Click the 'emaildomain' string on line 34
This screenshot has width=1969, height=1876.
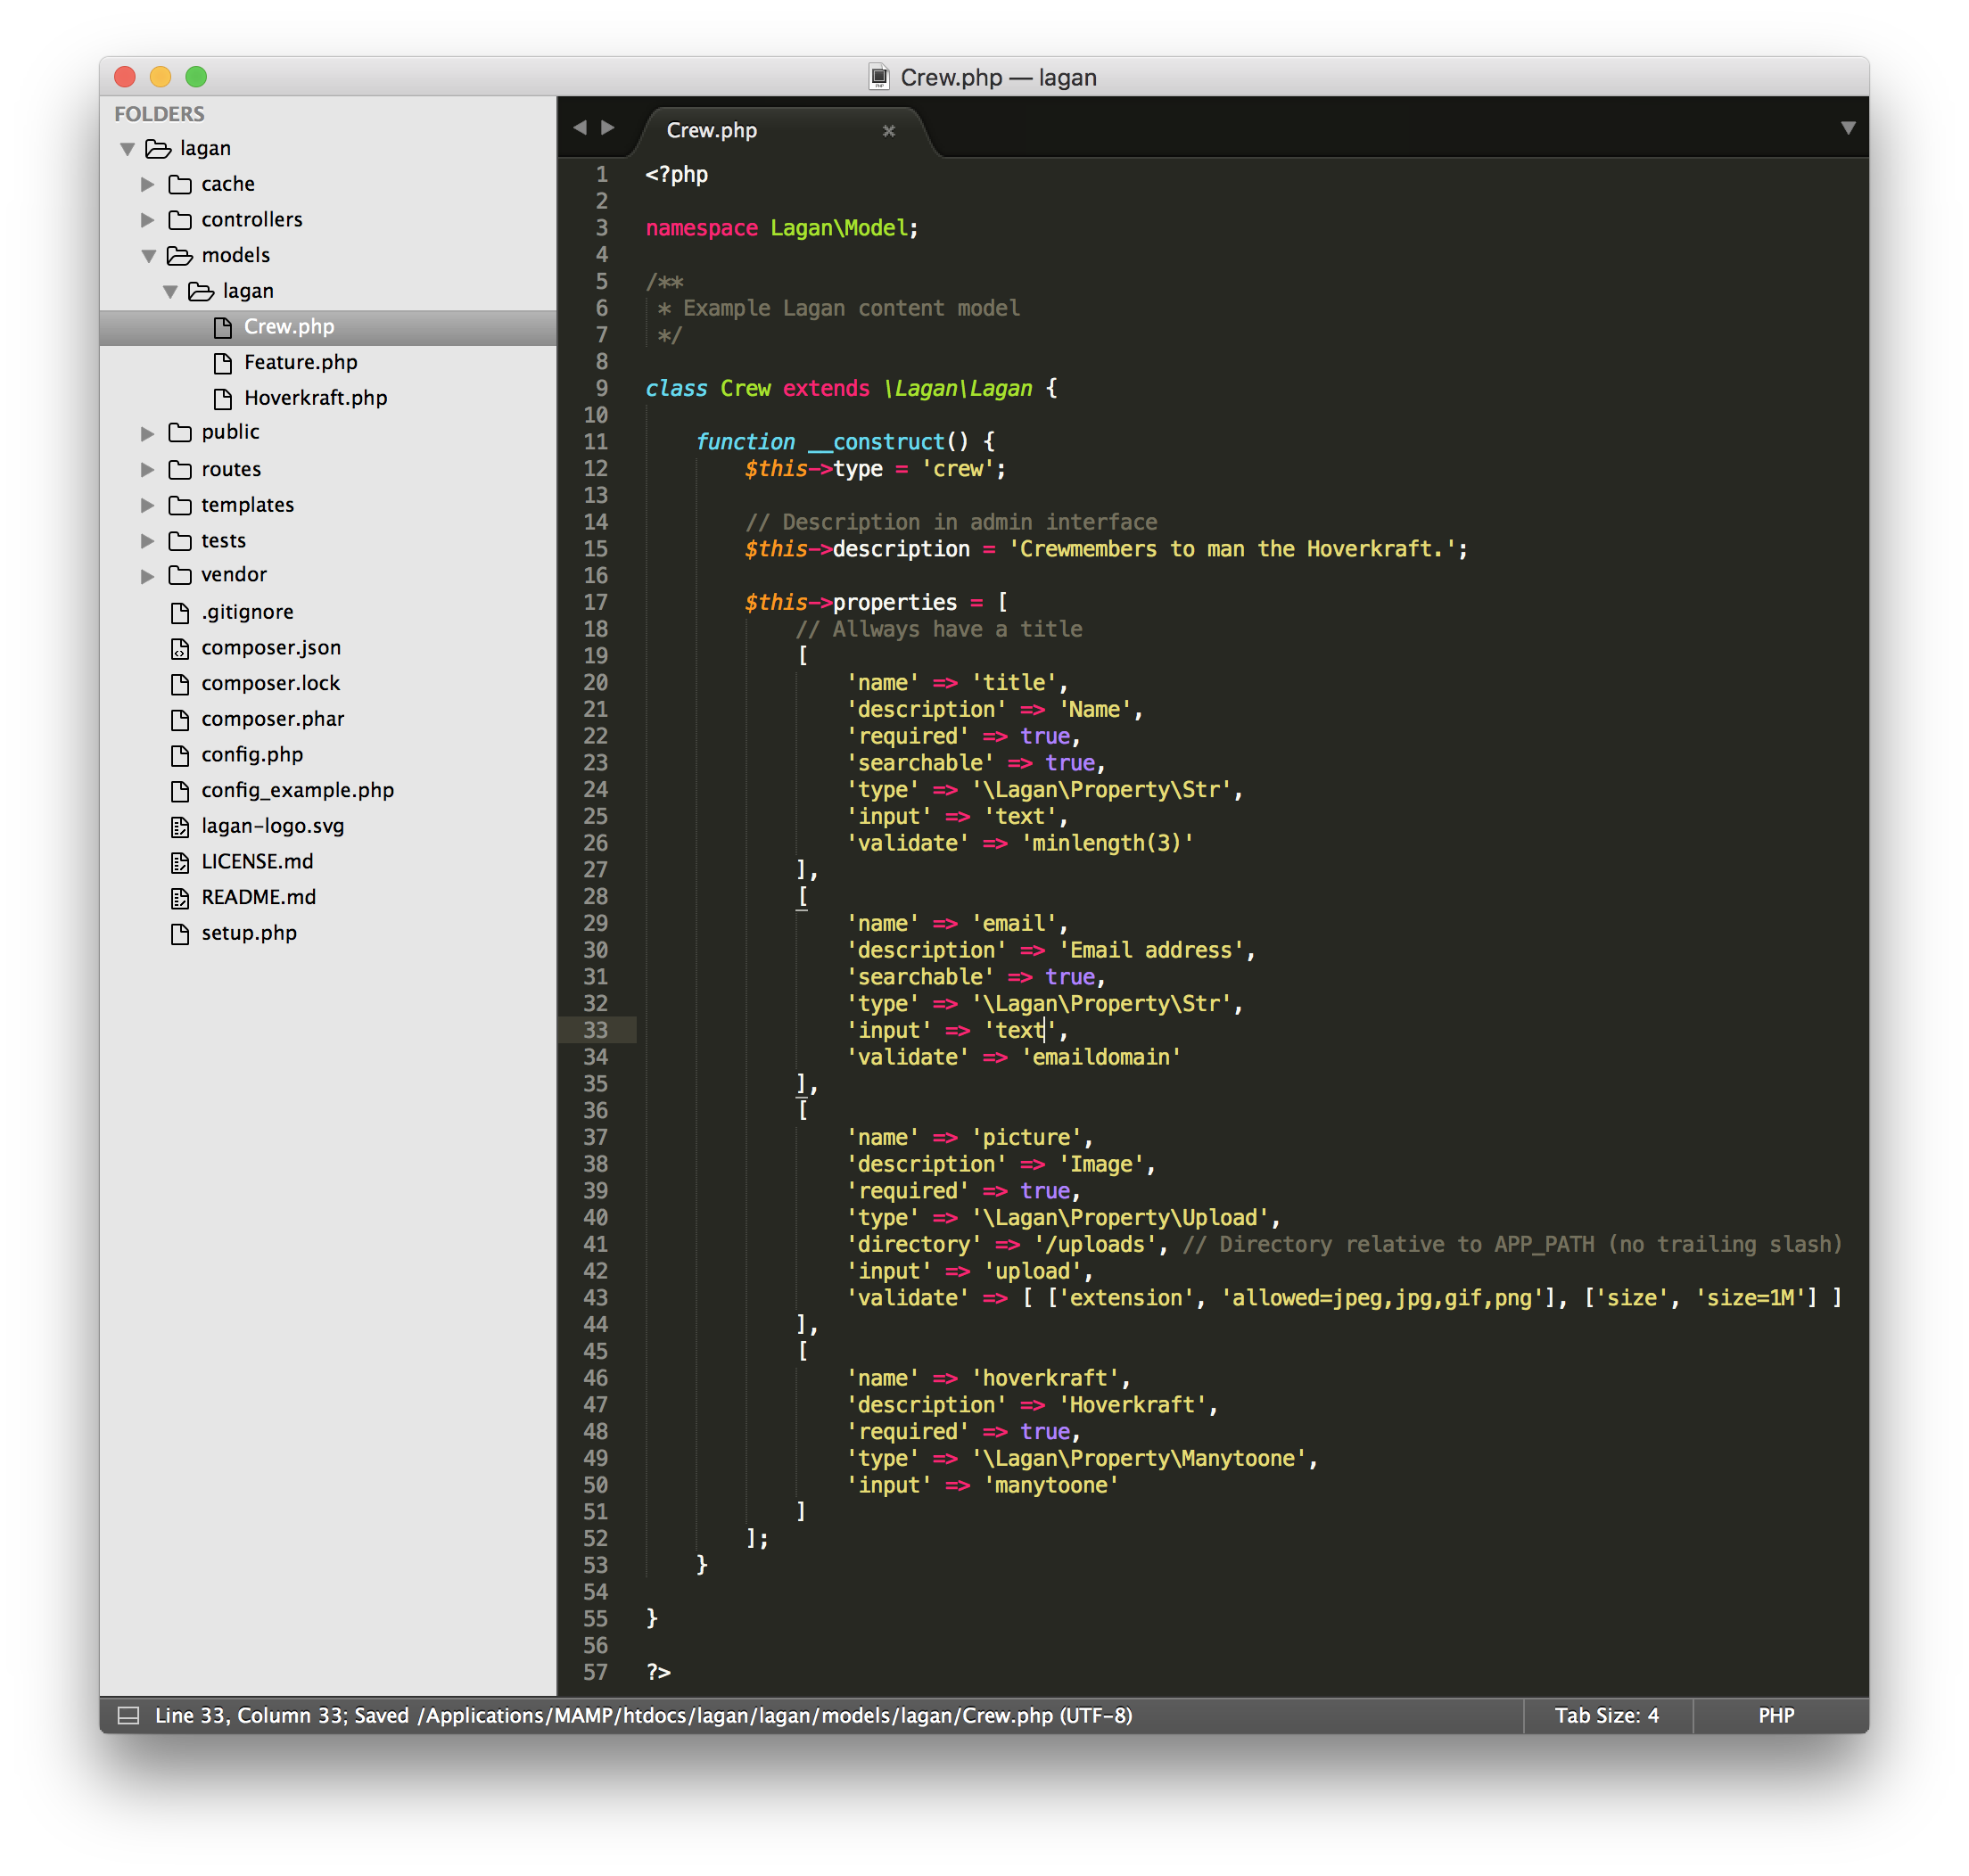point(1100,1057)
